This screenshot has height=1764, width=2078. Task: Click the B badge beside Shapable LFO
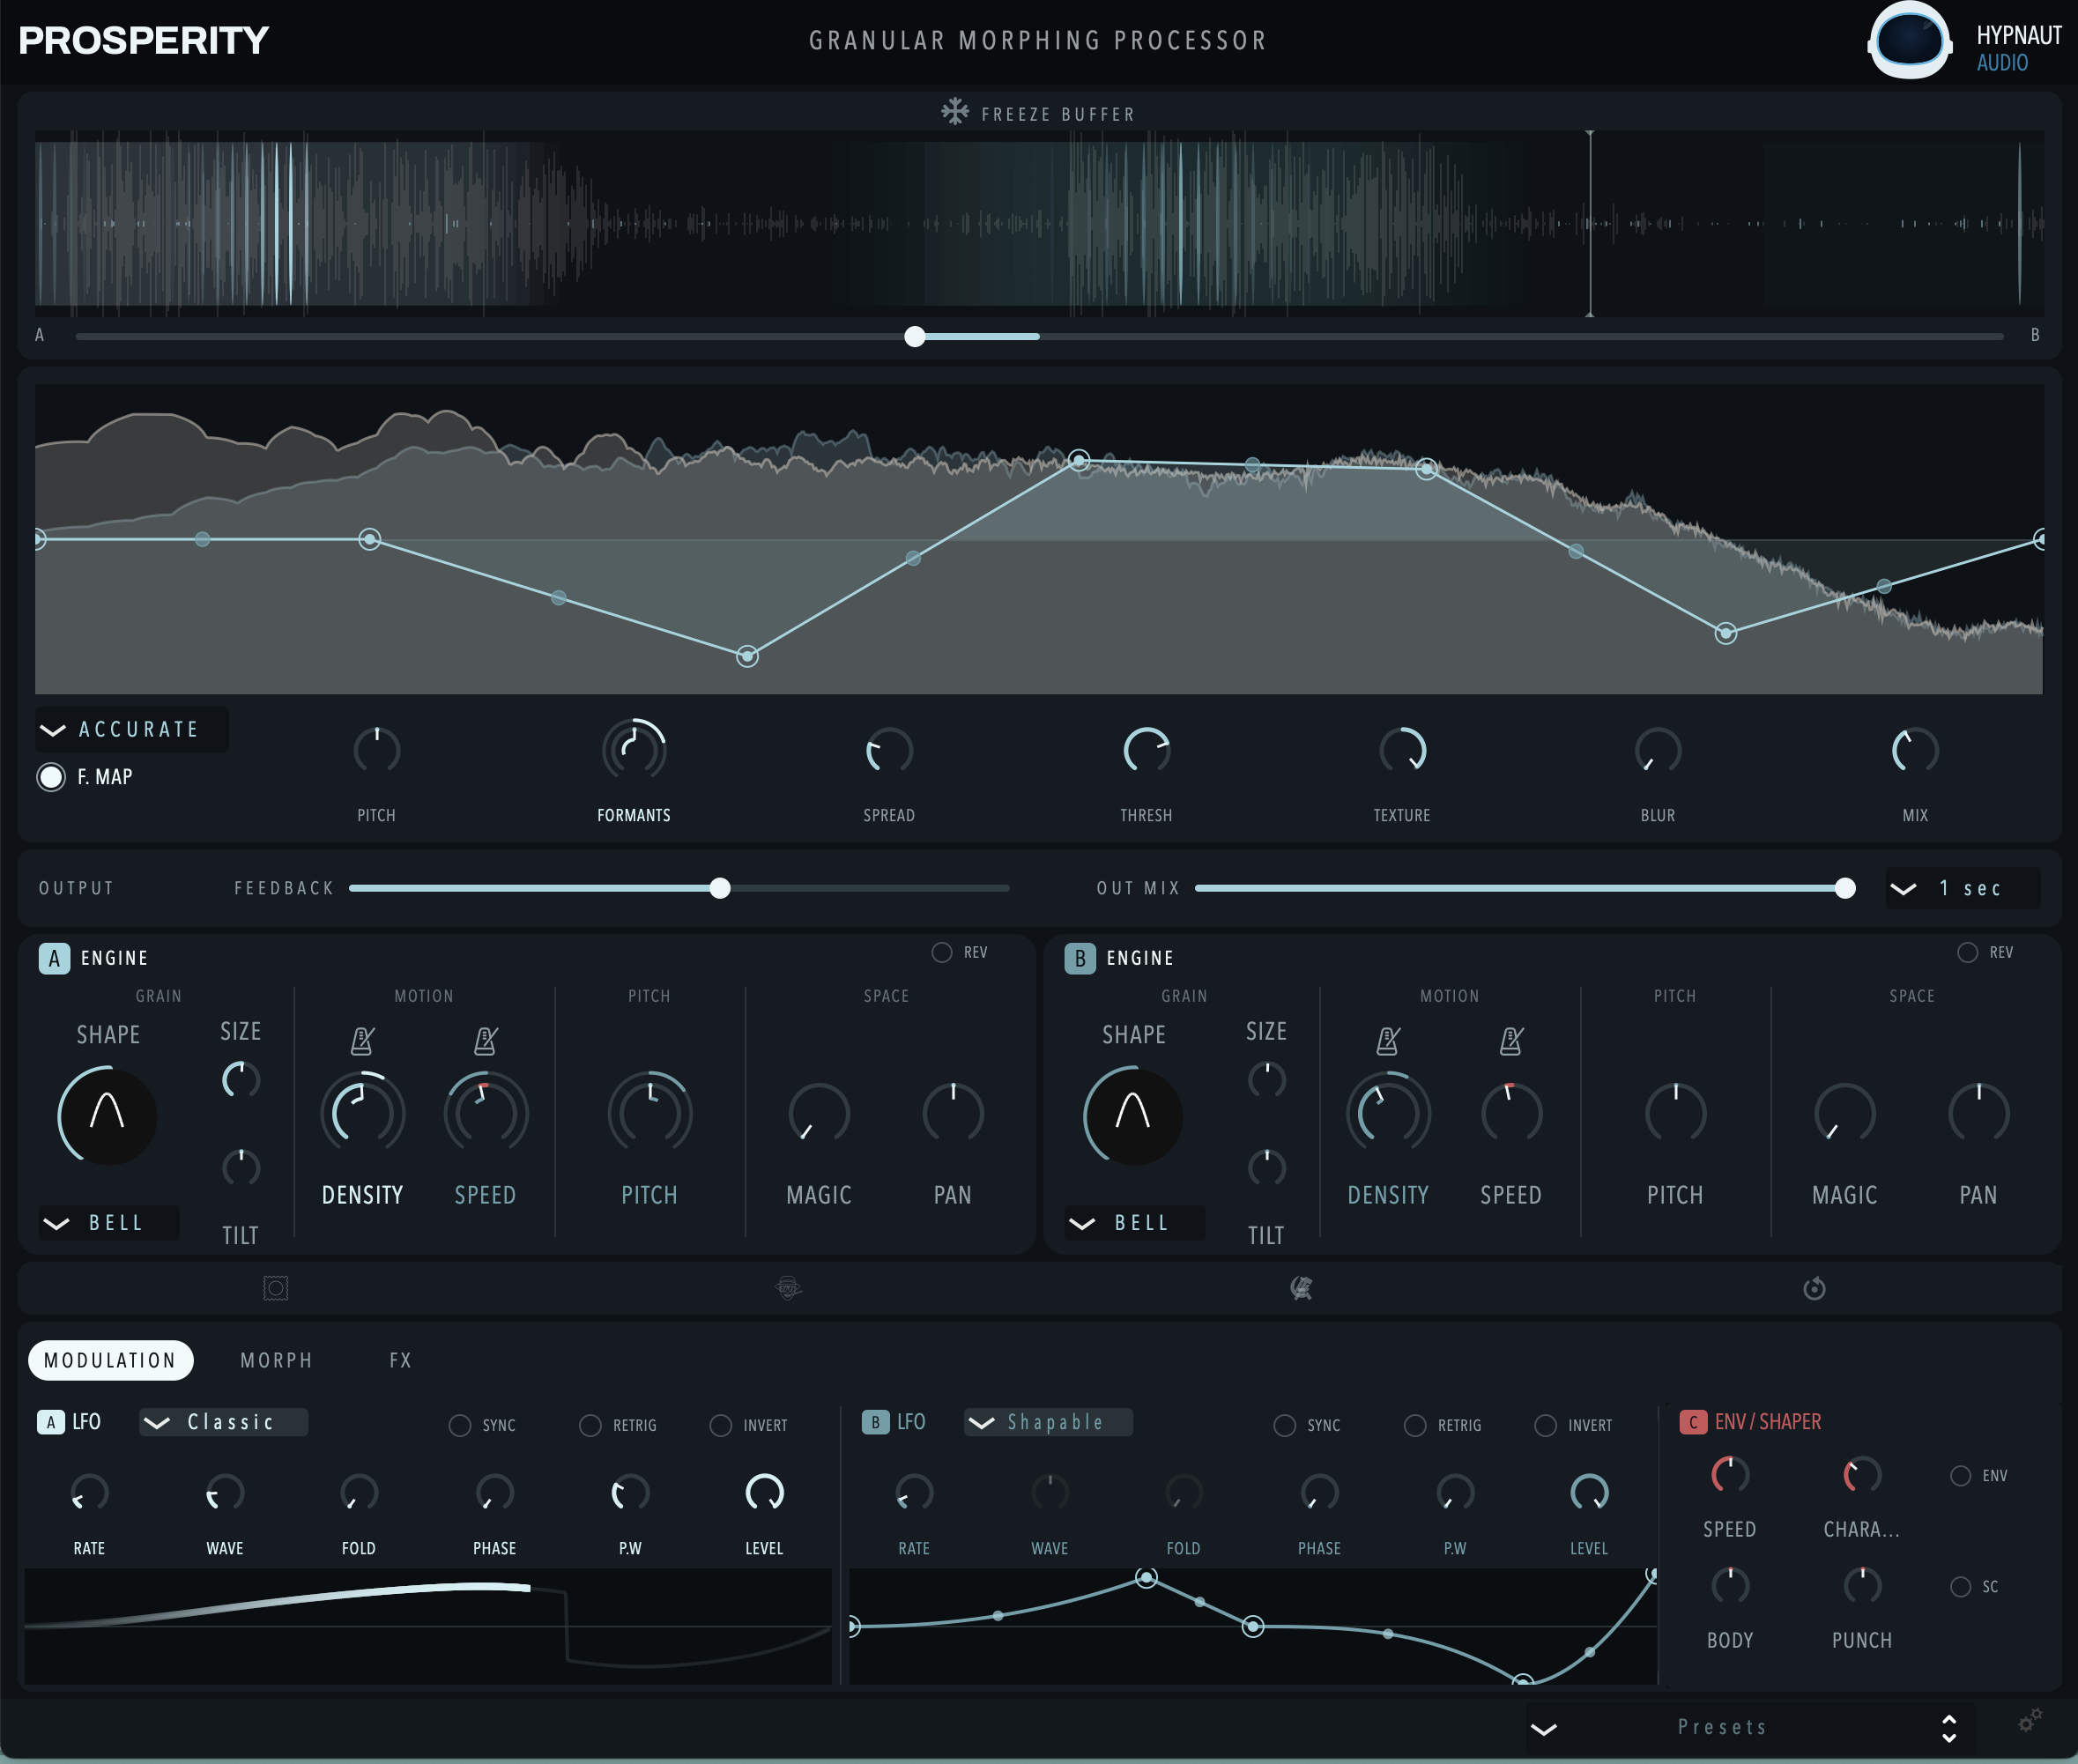(x=875, y=1422)
